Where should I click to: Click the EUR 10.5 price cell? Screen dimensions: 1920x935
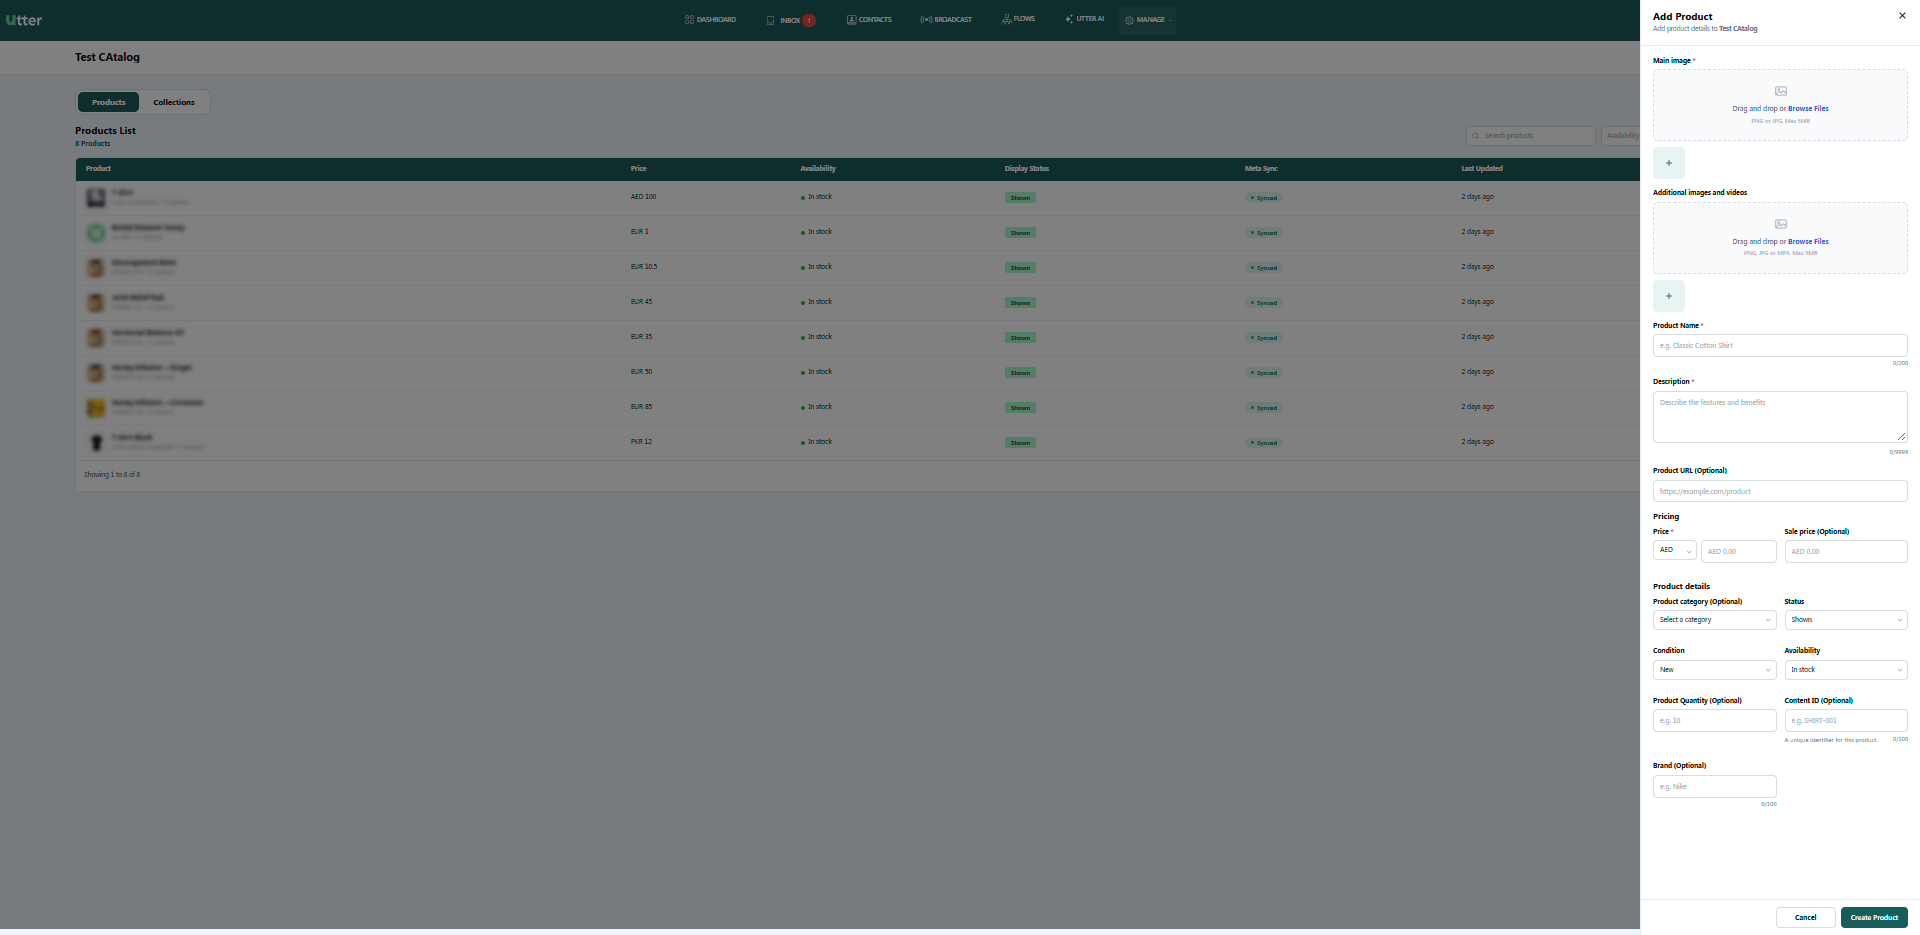[x=644, y=267]
